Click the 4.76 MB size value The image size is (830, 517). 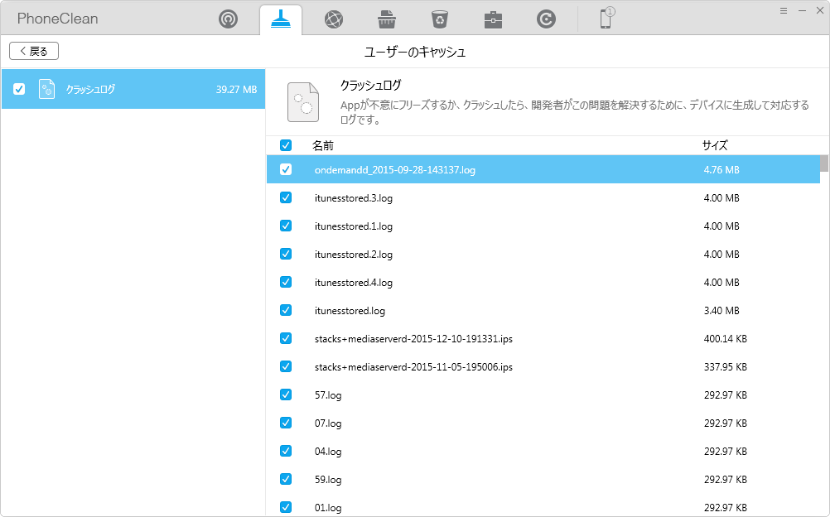click(721, 170)
